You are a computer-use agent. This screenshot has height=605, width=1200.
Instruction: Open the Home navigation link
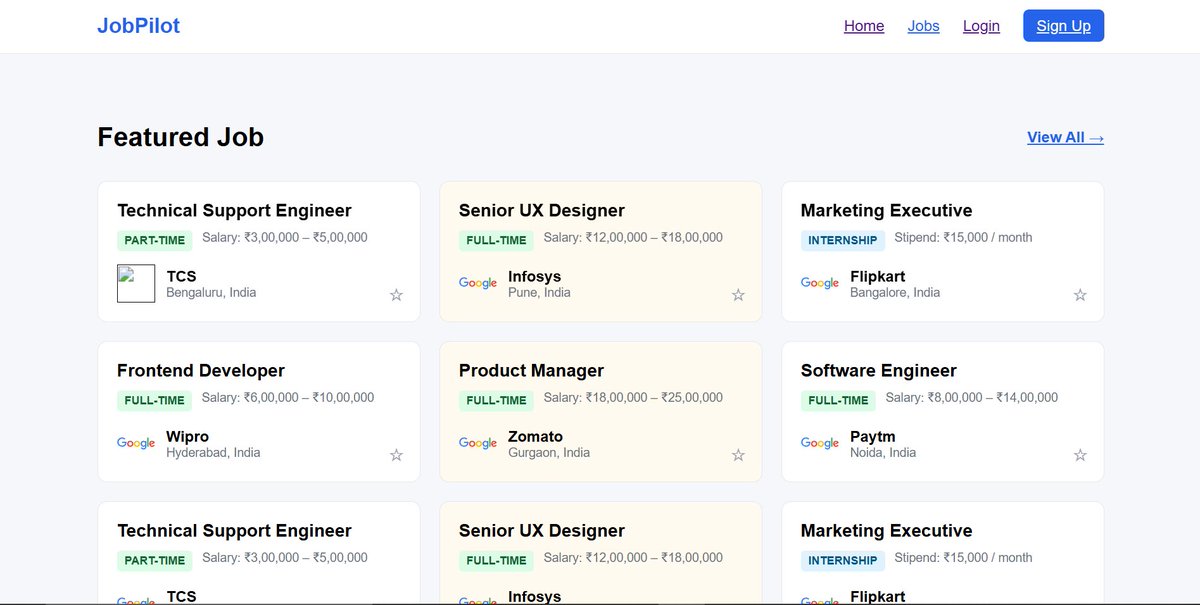point(864,26)
